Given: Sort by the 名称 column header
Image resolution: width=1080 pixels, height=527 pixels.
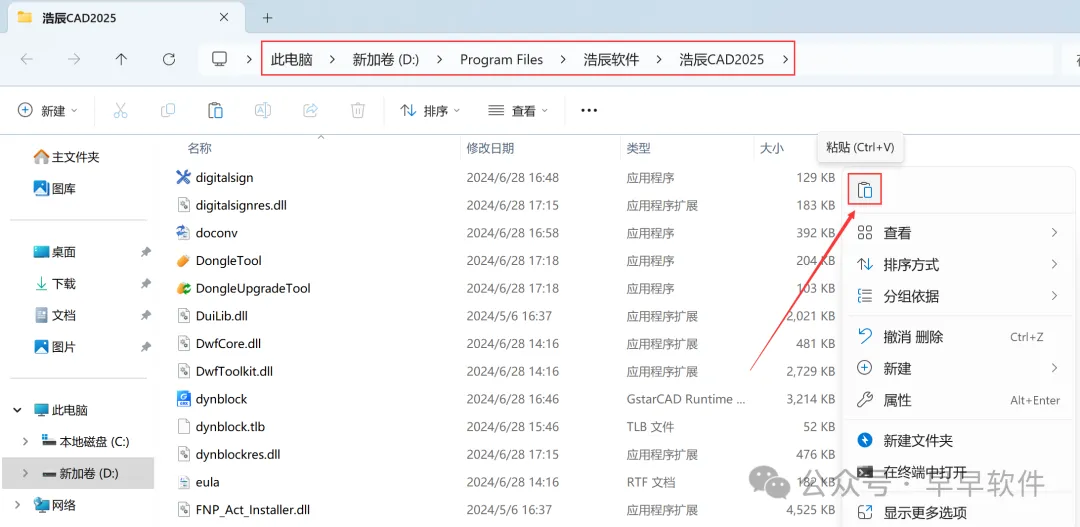Looking at the screenshot, I should [x=199, y=148].
